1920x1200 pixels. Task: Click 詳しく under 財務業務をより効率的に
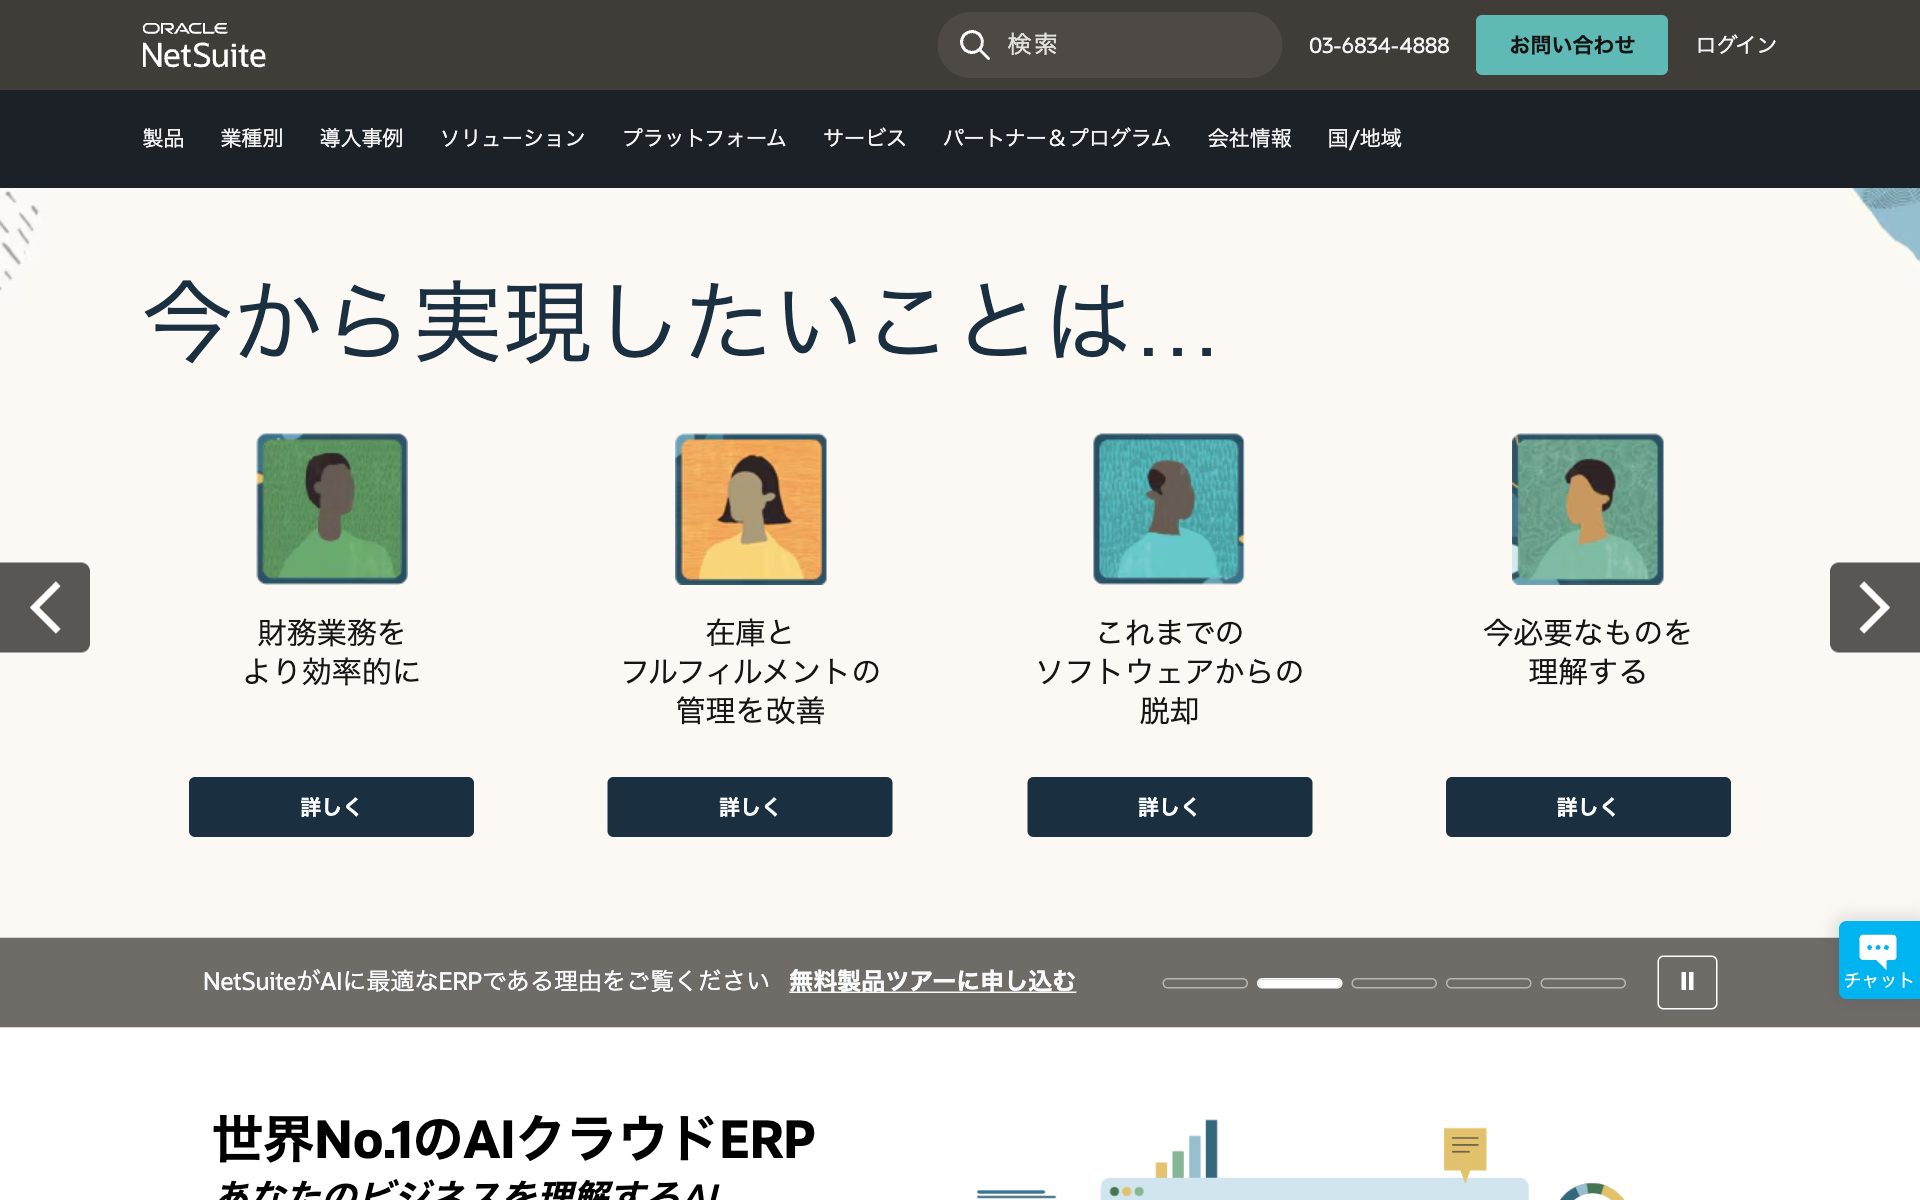click(331, 807)
